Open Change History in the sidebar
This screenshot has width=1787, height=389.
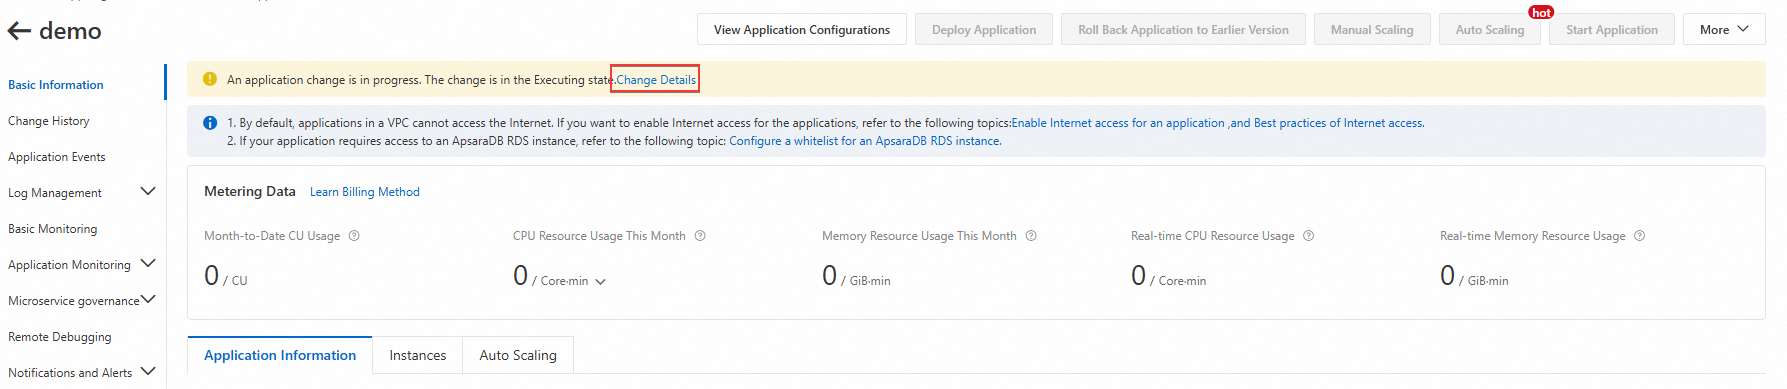coord(49,121)
